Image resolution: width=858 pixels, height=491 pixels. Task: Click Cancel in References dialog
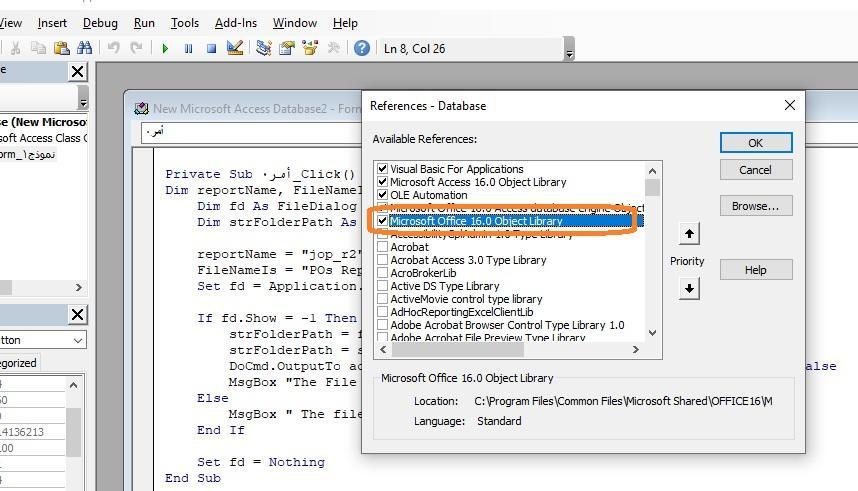[756, 170]
